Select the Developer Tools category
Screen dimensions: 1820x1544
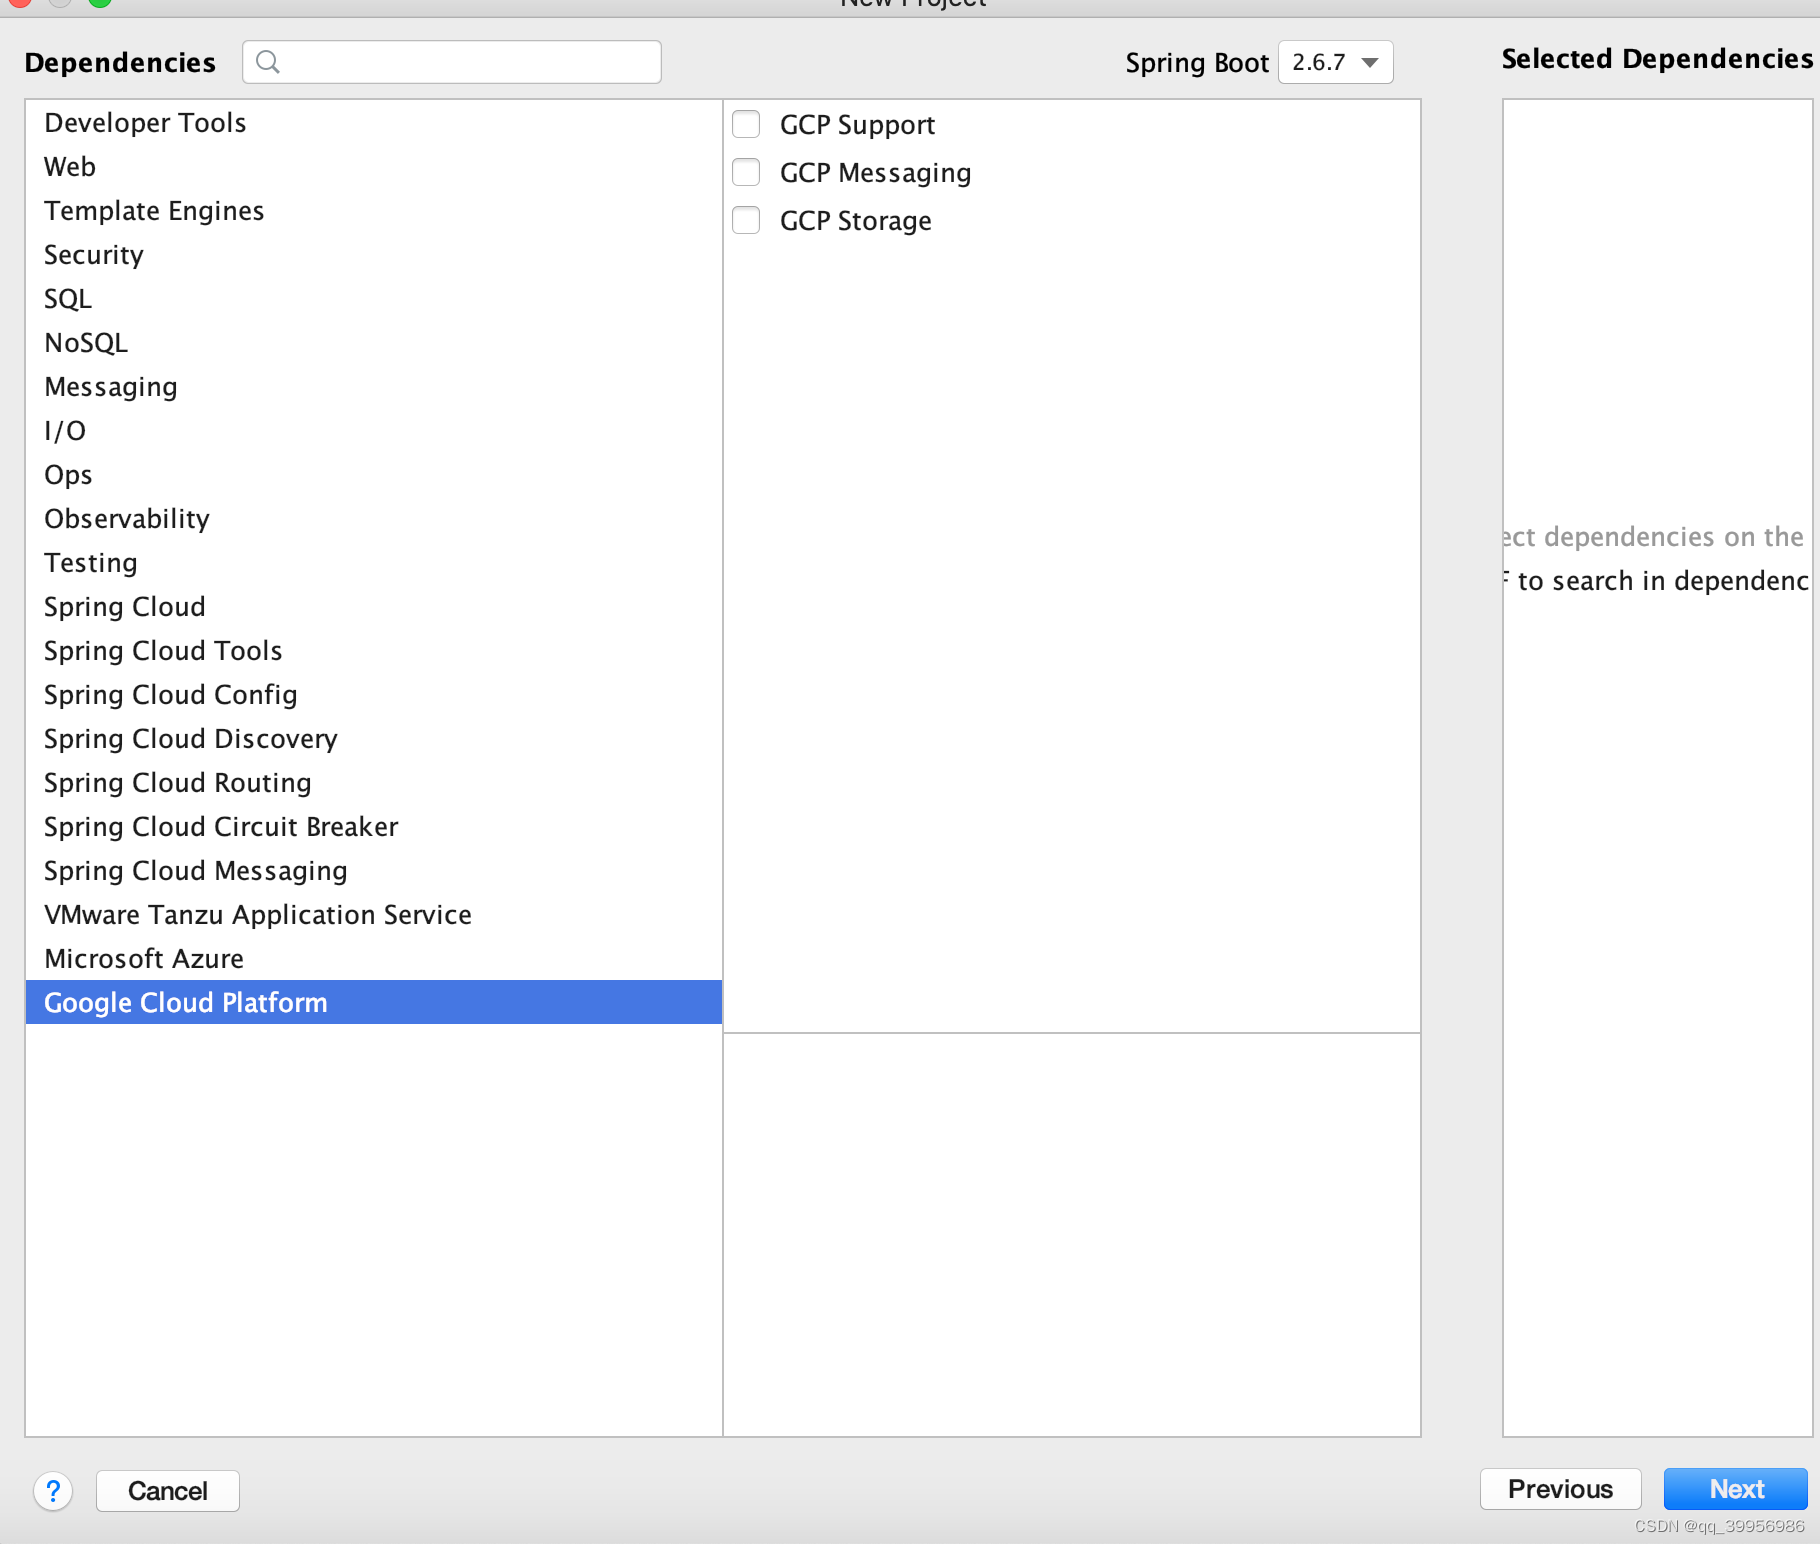click(x=374, y=123)
